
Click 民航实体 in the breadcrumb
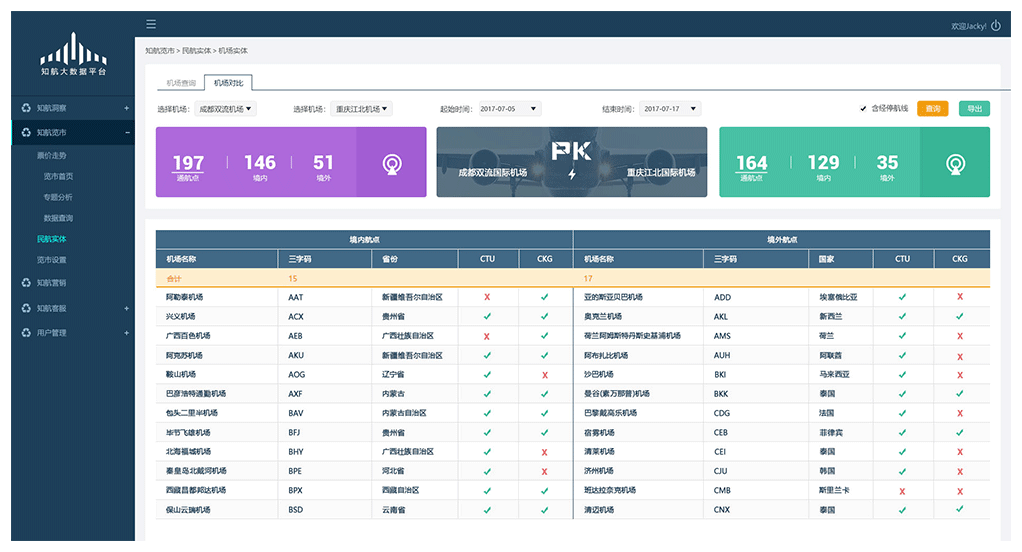coord(196,50)
